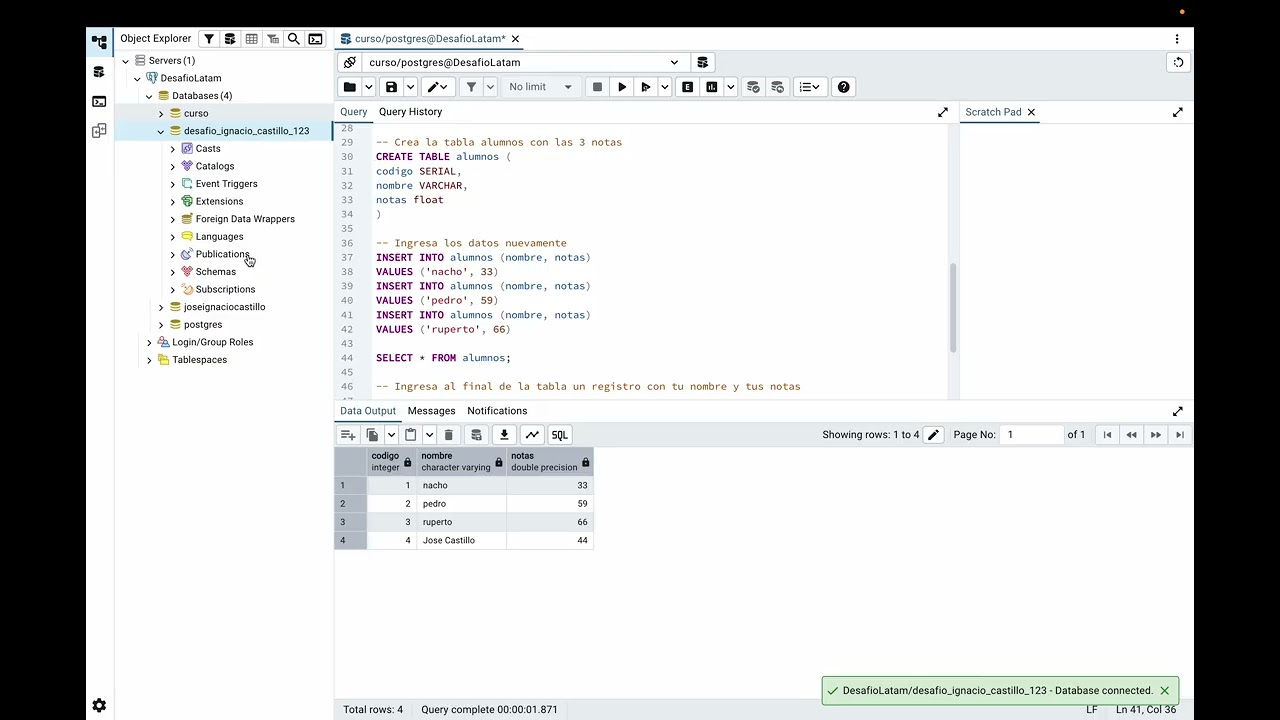This screenshot has width=1280, height=720.
Task: Switch to the Notifications tab
Action: [x=497, y=411]
